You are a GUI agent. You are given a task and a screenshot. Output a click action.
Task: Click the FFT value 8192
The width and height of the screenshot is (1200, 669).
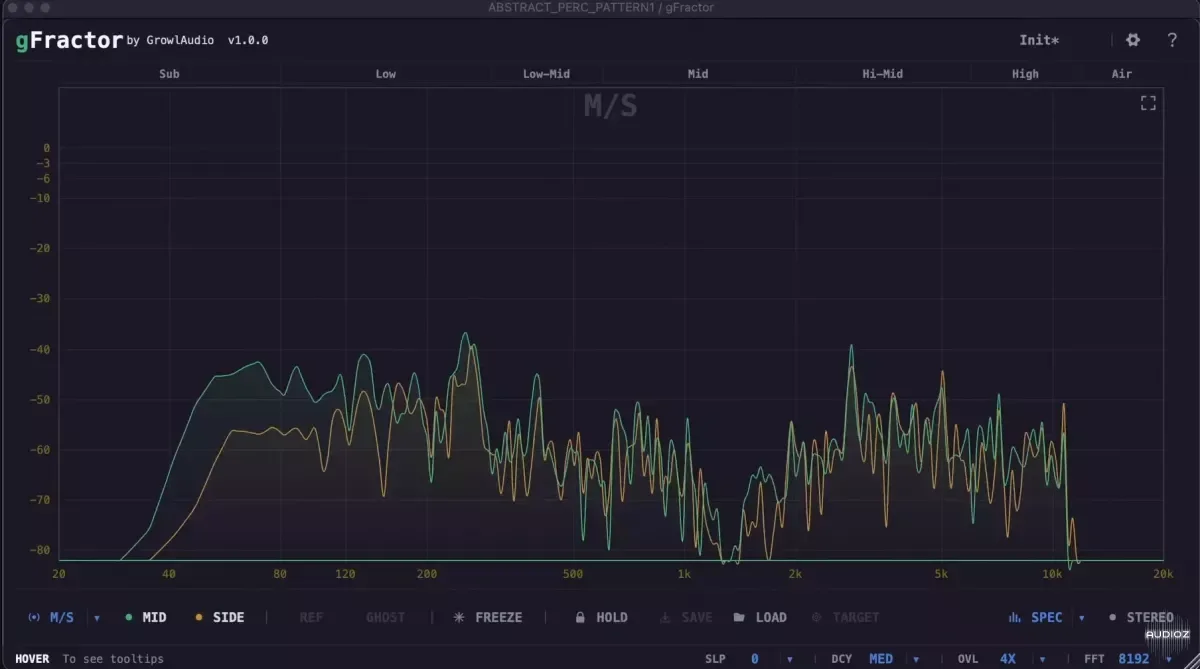pyautogui.click(x=1134, y=659)
